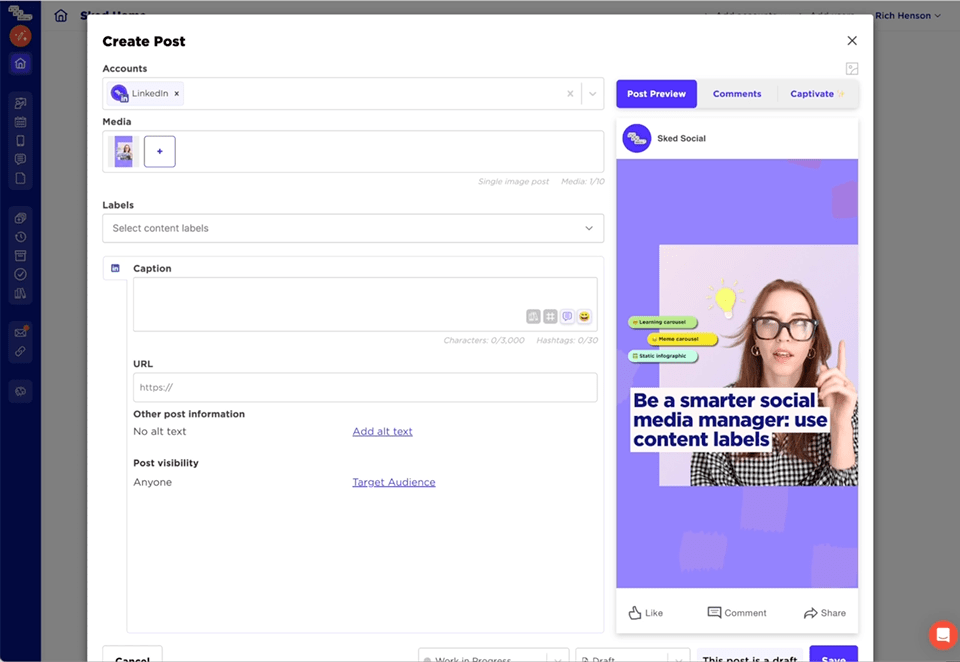
Task: Click the image icon below the close button
Action: (852, 69)
